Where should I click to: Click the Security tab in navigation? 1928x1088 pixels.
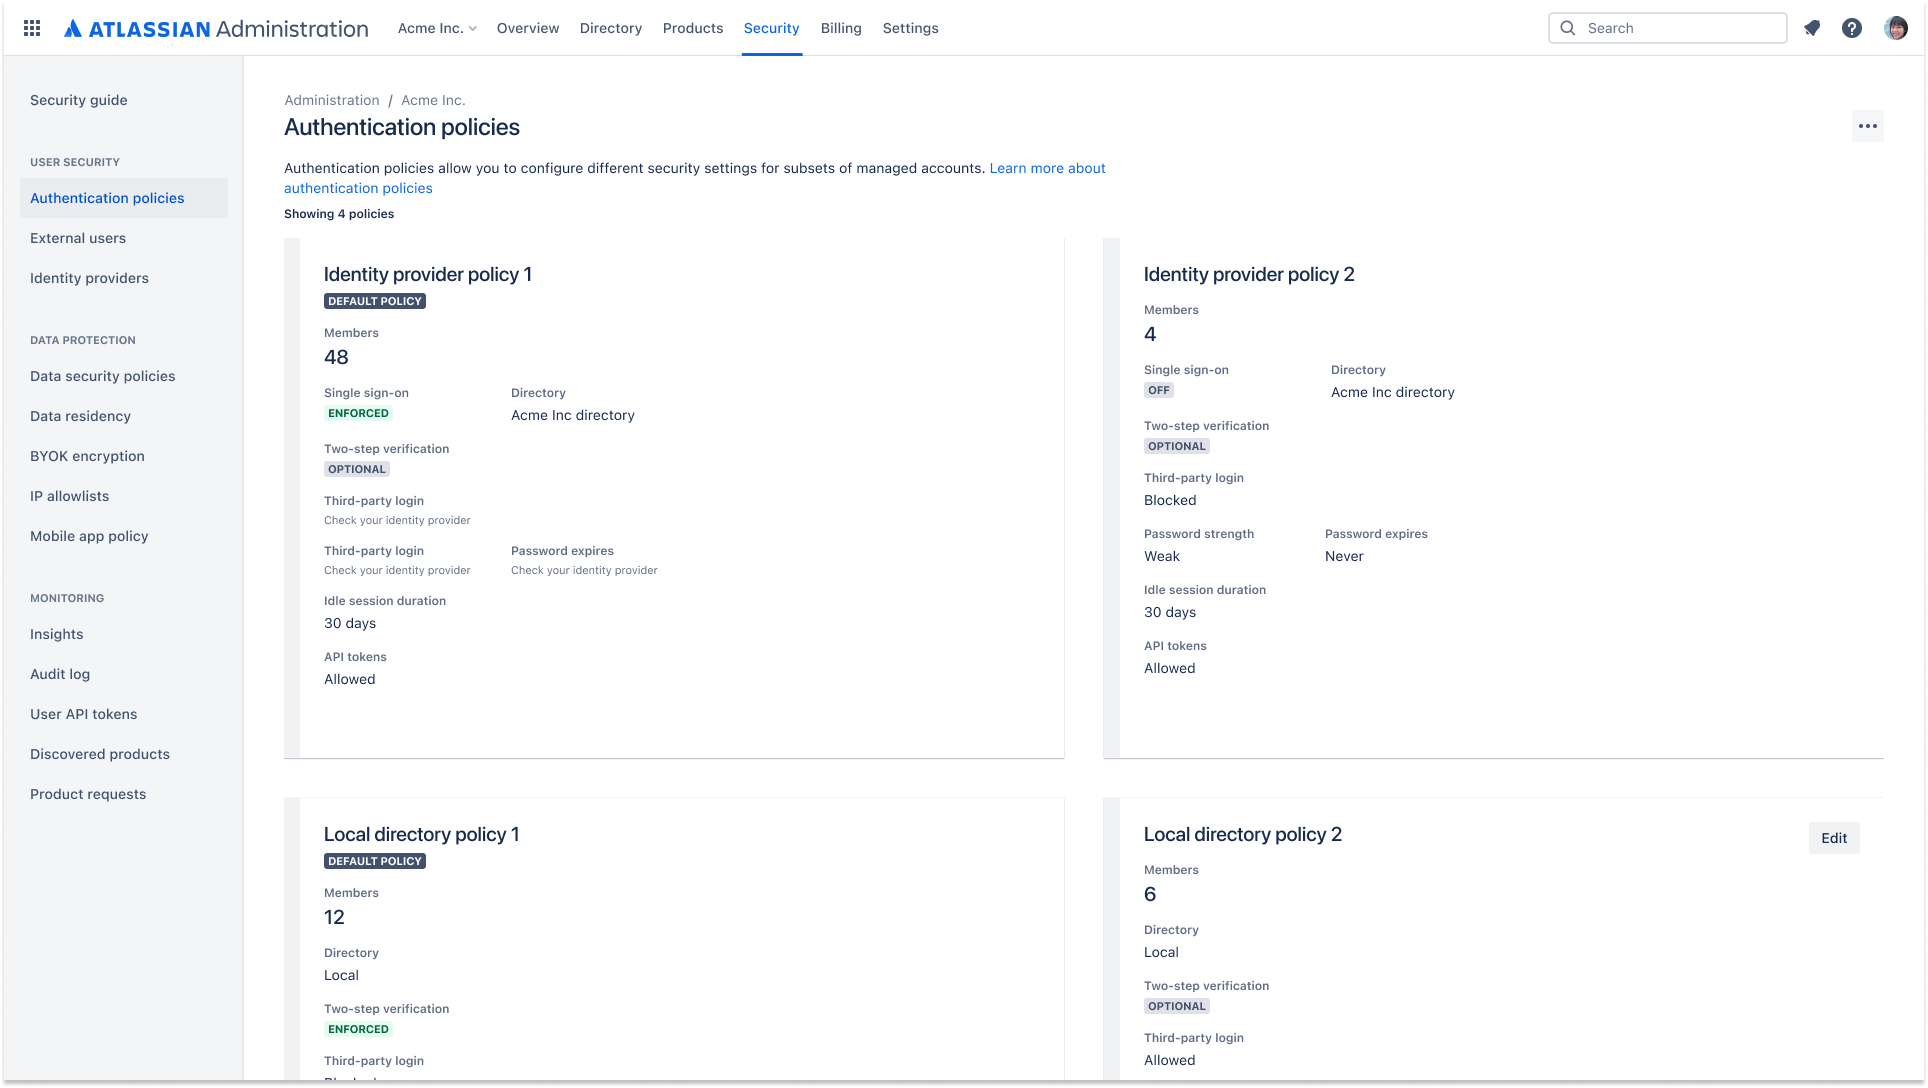(x=771, y=28)
